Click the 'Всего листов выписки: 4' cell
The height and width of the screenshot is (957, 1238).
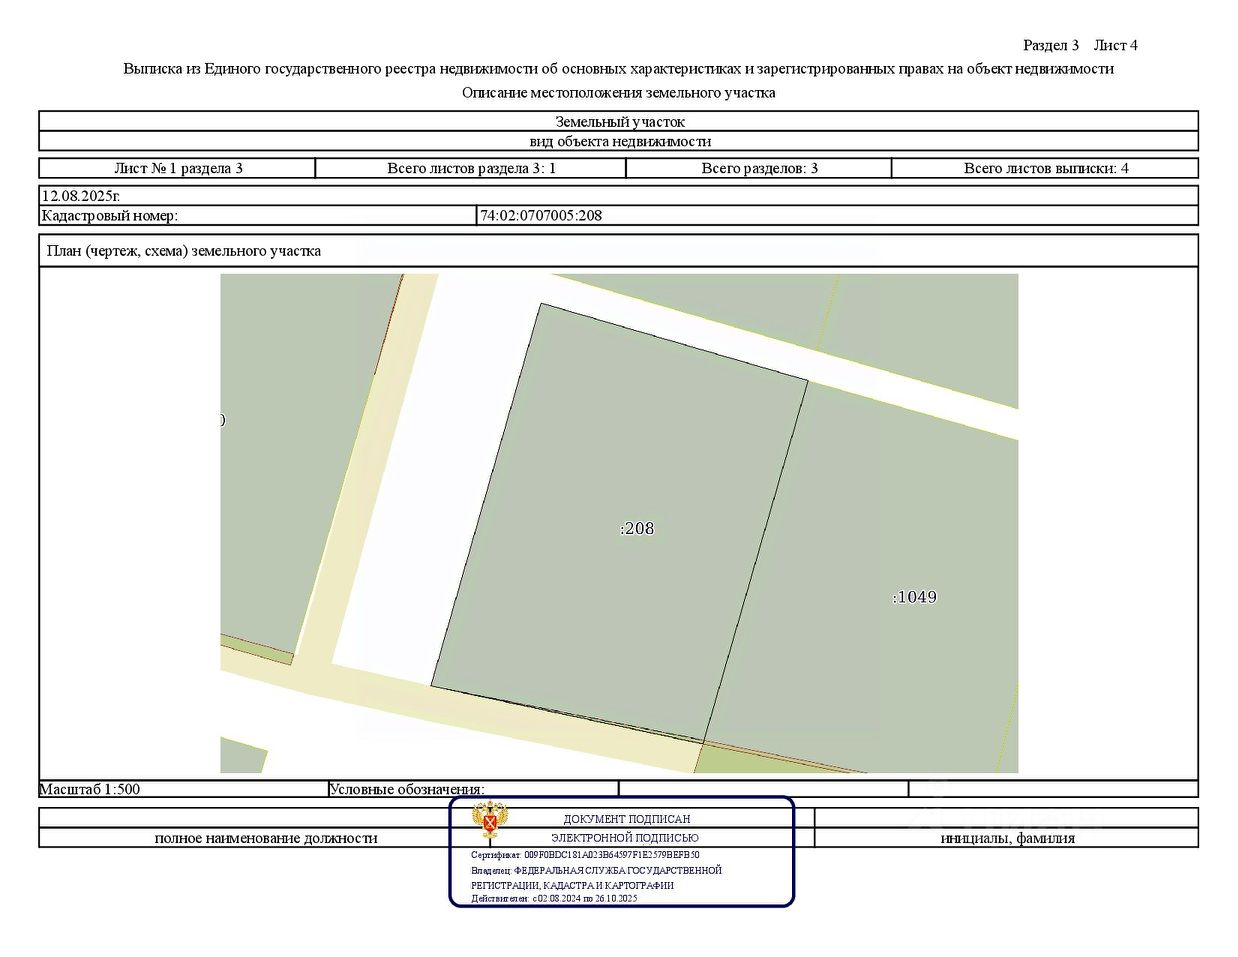pyautogui.click(x=1046, y=168)
